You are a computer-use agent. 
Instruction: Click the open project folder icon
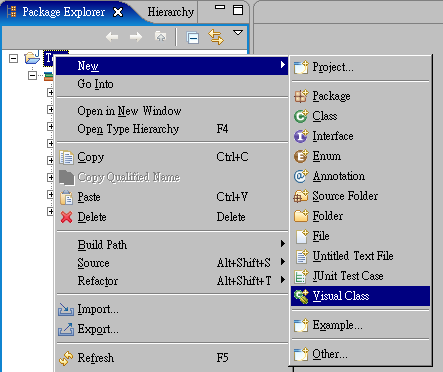click(x=32, y=57)
